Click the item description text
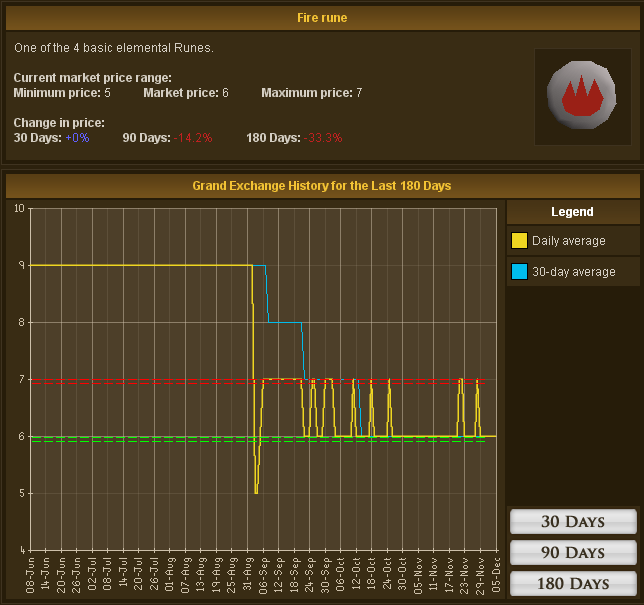644x605 pixels. pos(114,48)
